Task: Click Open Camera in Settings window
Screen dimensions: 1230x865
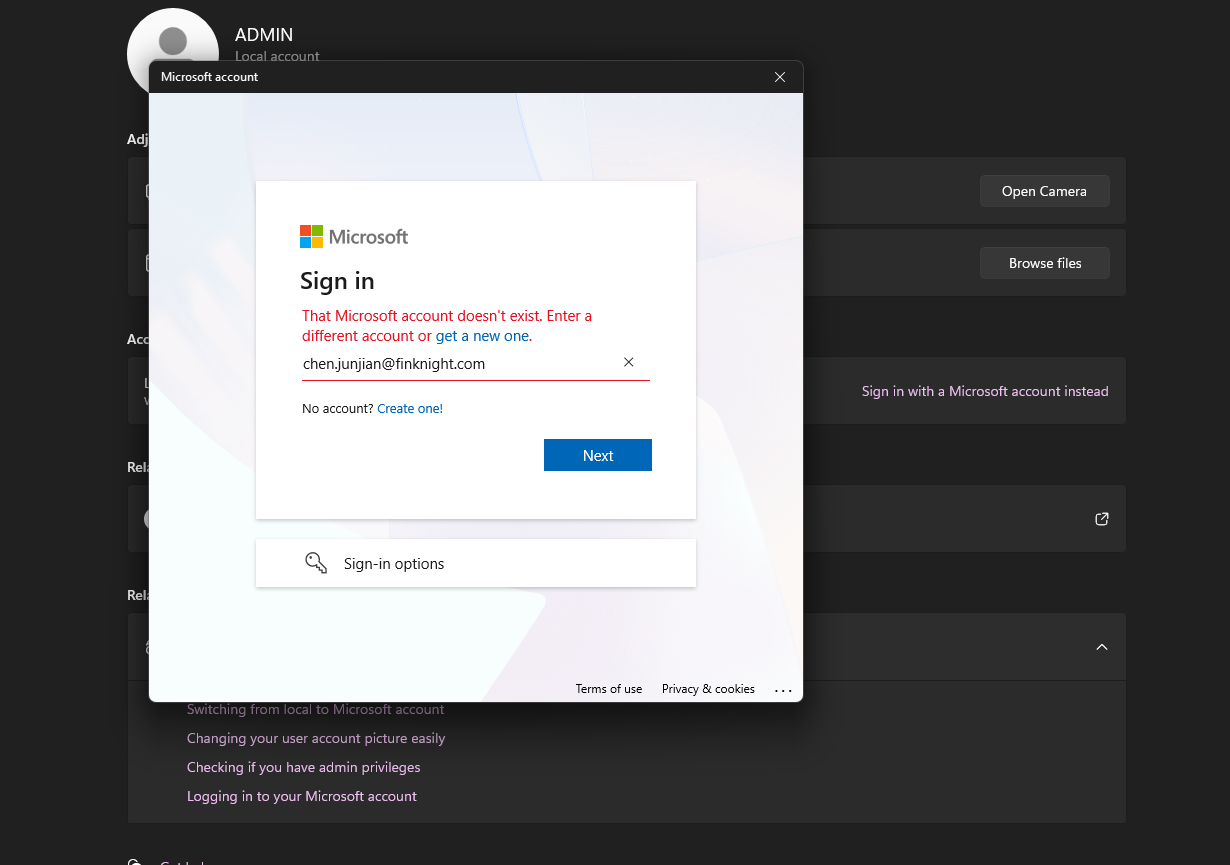Action: [1045, 191]
